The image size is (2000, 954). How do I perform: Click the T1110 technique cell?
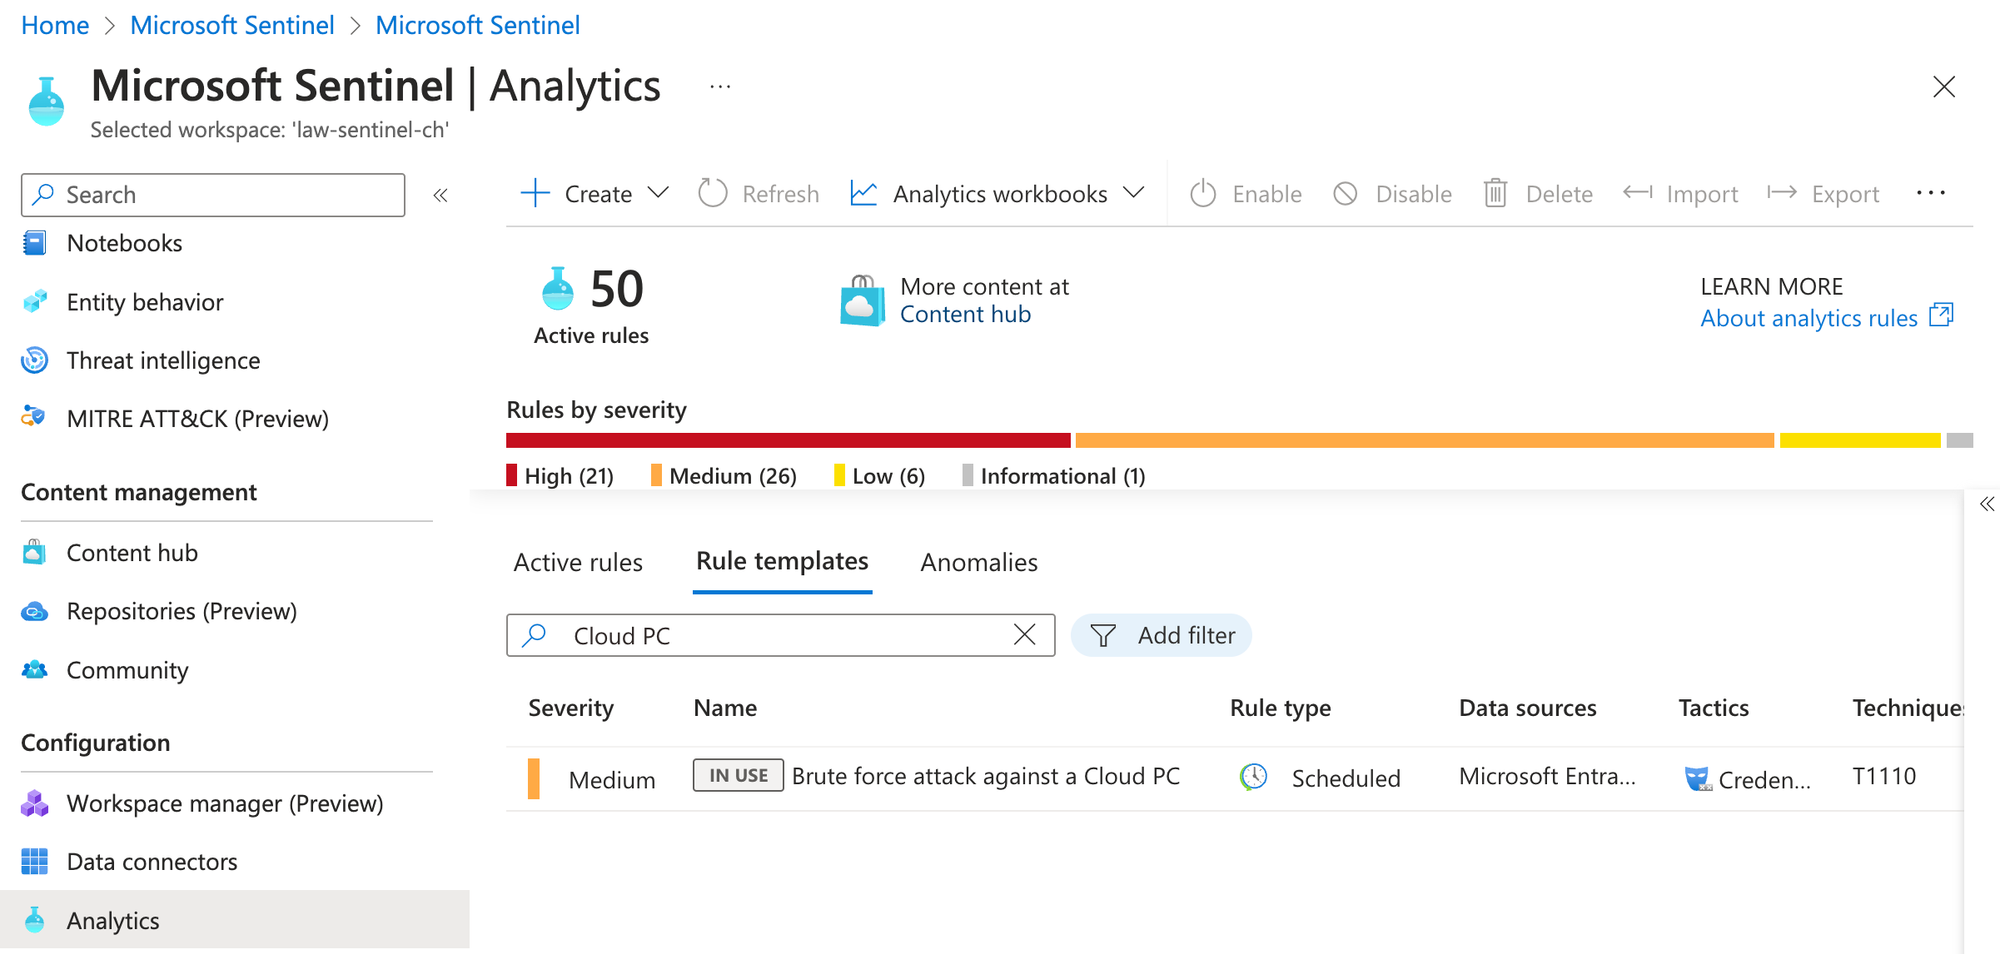tap(1884, 776)
